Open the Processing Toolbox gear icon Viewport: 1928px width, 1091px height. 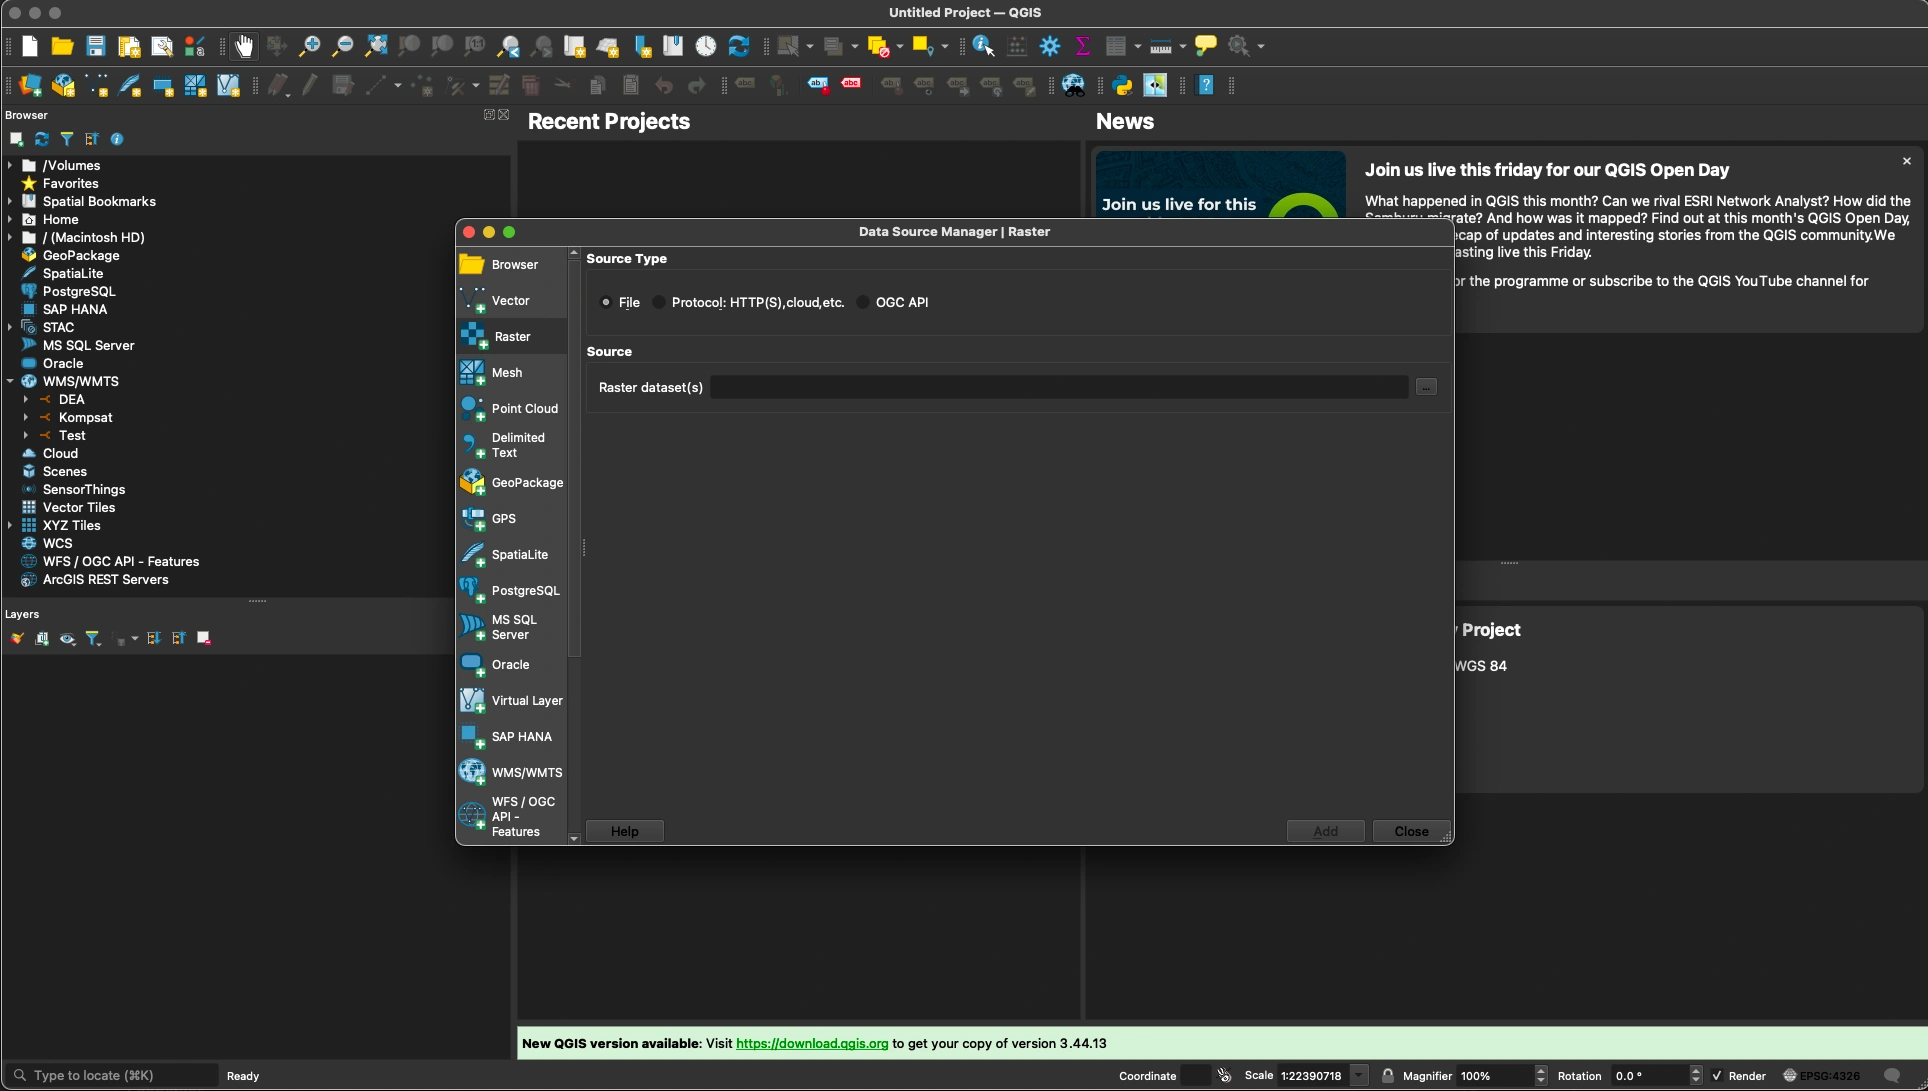(x=1050, y=46)
